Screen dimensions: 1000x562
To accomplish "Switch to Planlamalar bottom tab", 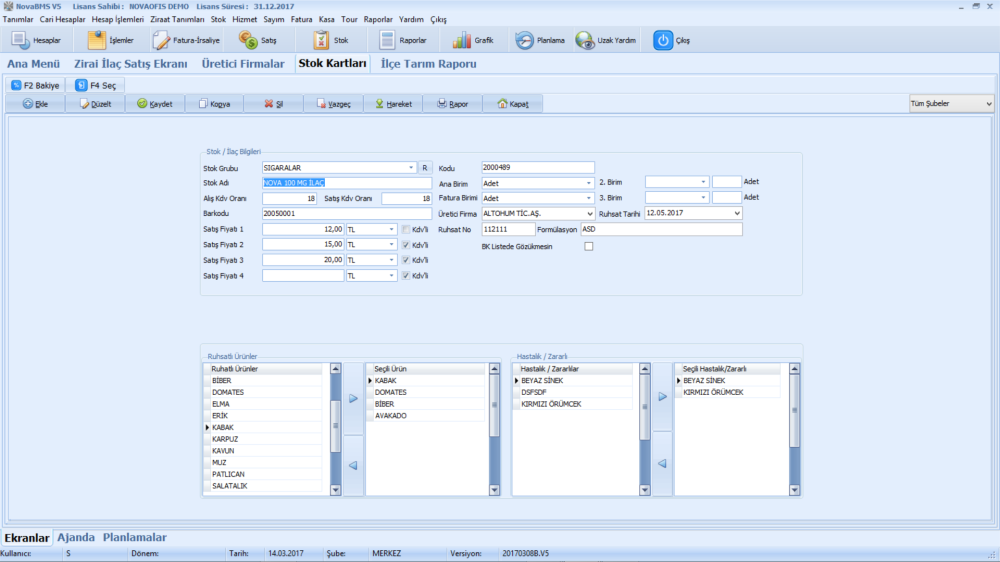I will tap(135, 537).
